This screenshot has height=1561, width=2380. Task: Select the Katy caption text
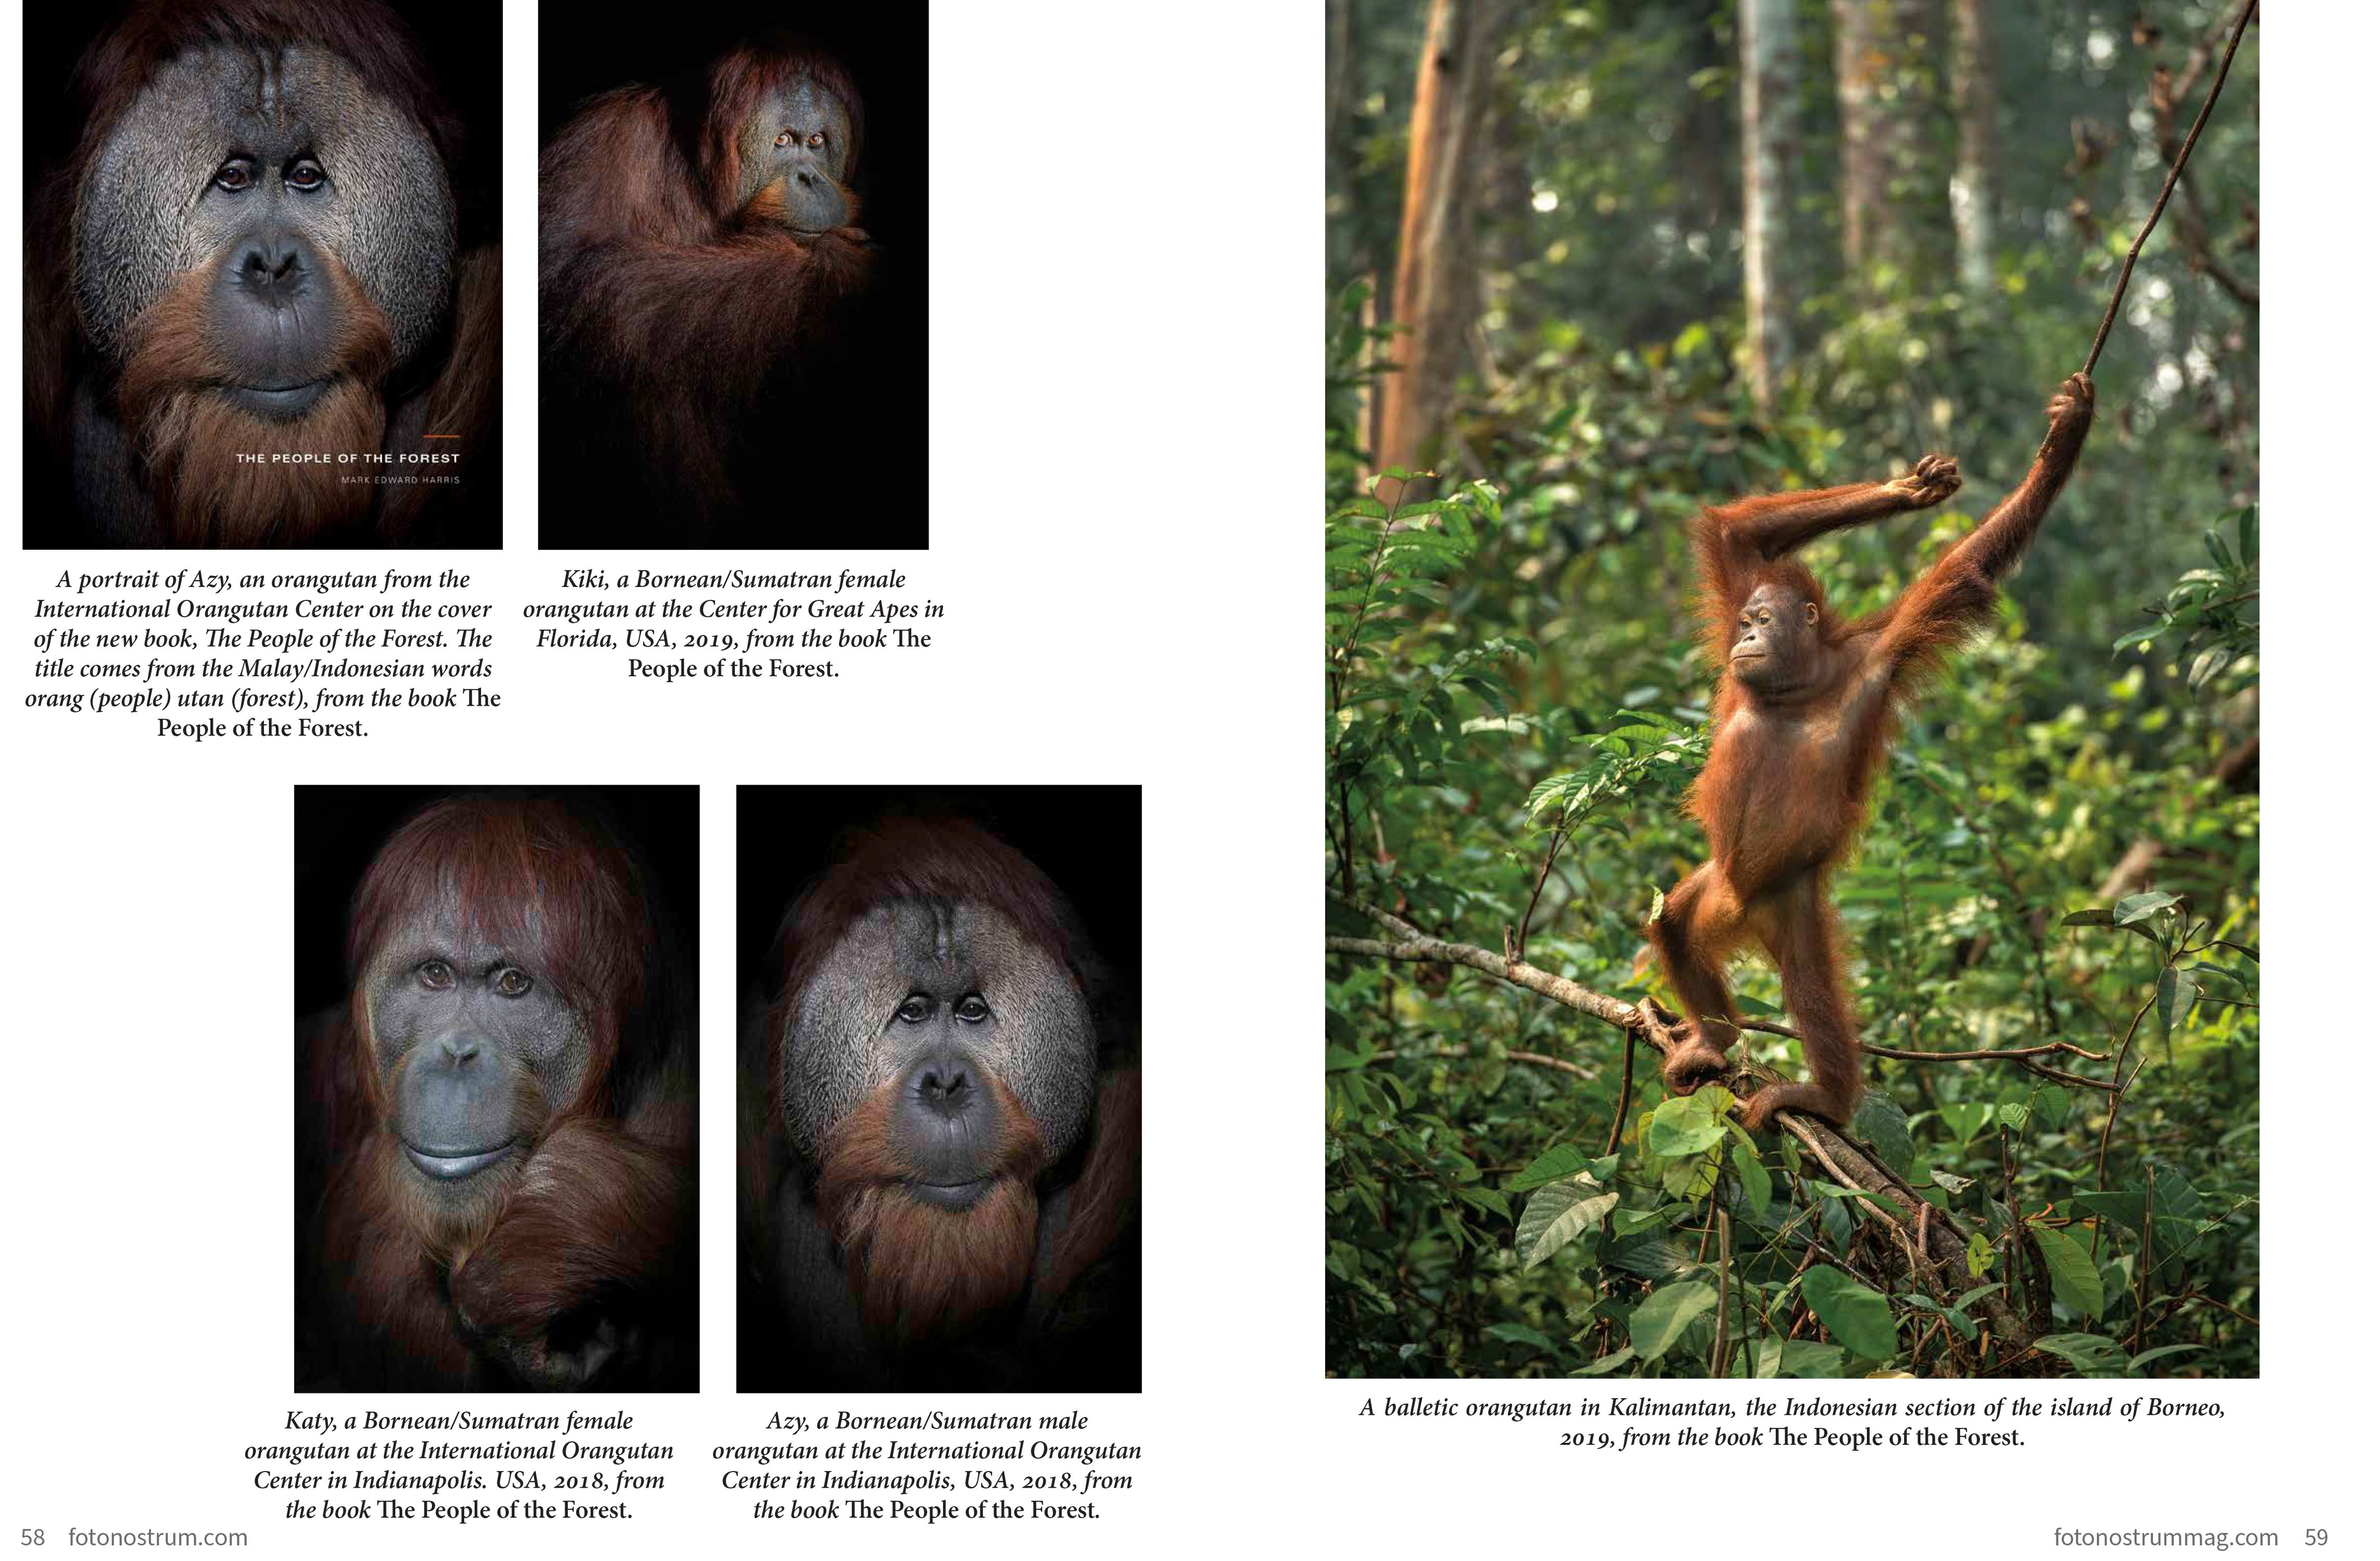pyautogui.click(x=459, y=1464)
